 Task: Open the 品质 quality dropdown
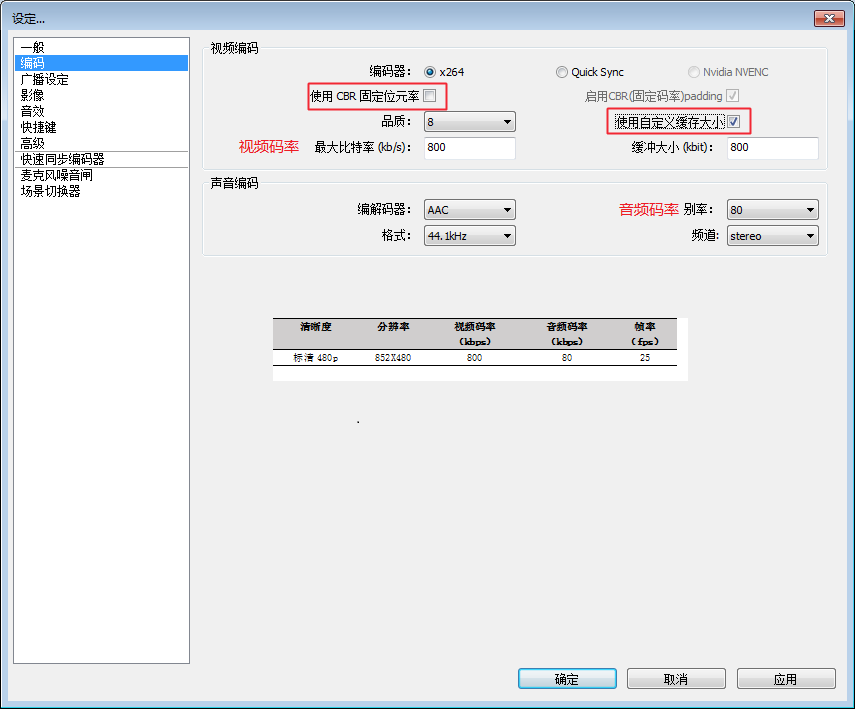469,122
